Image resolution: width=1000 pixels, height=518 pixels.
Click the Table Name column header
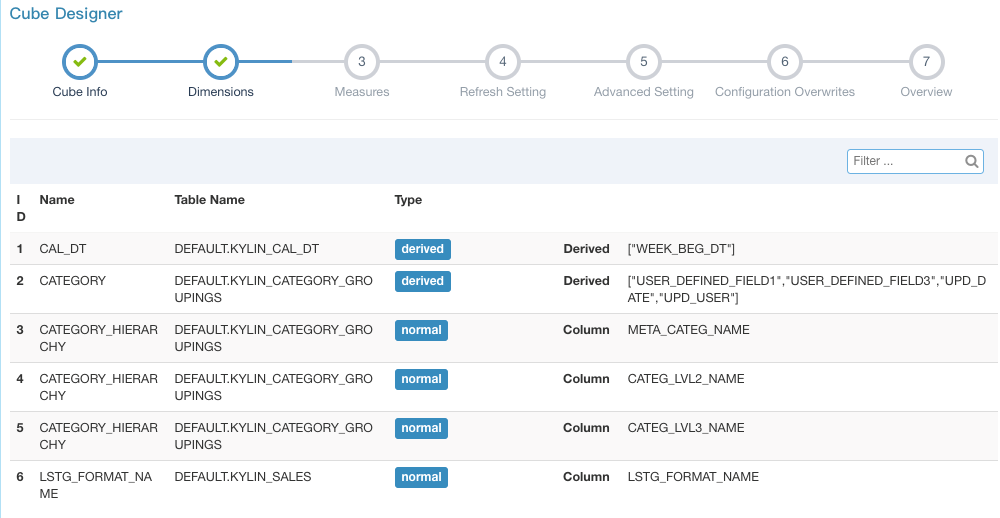coord(209,200)
